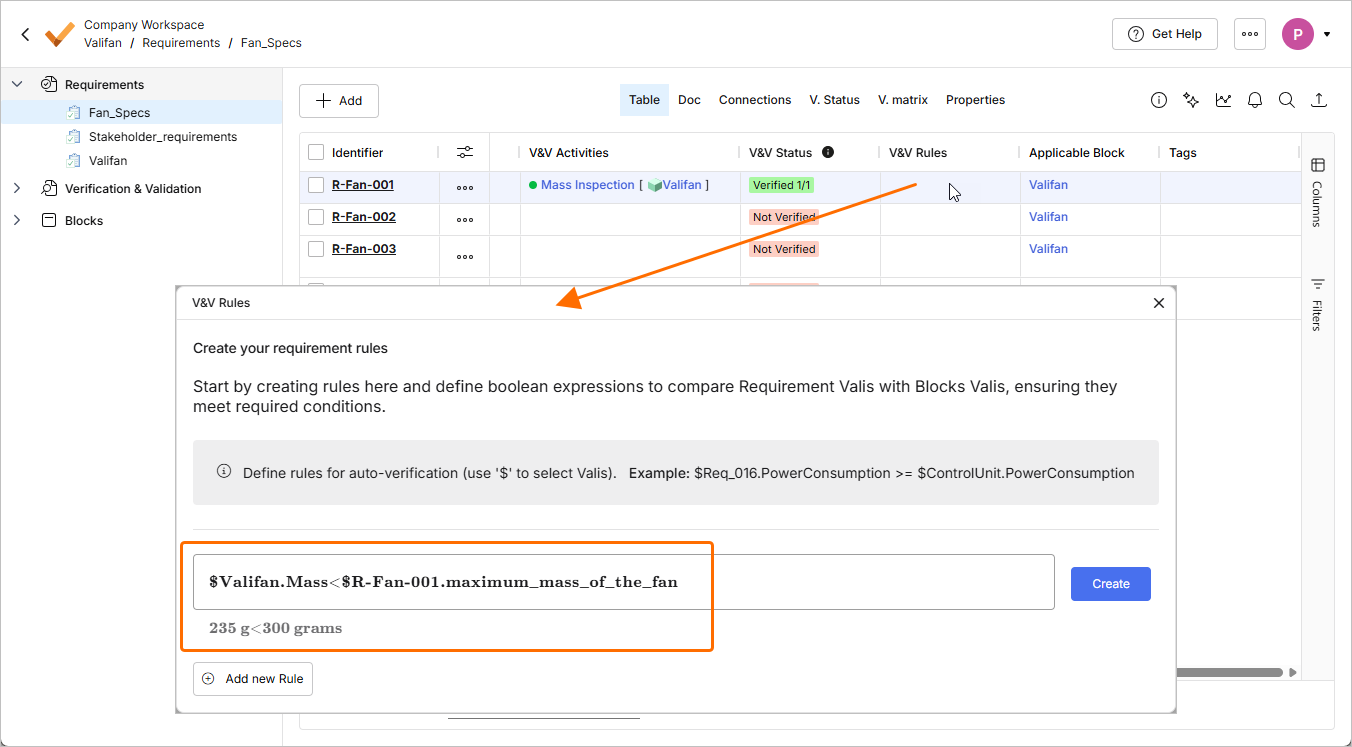The width and height of the screenshot is (1352, 747).
Task: Expand the Blocks tree node
Action: click(17, 220)
